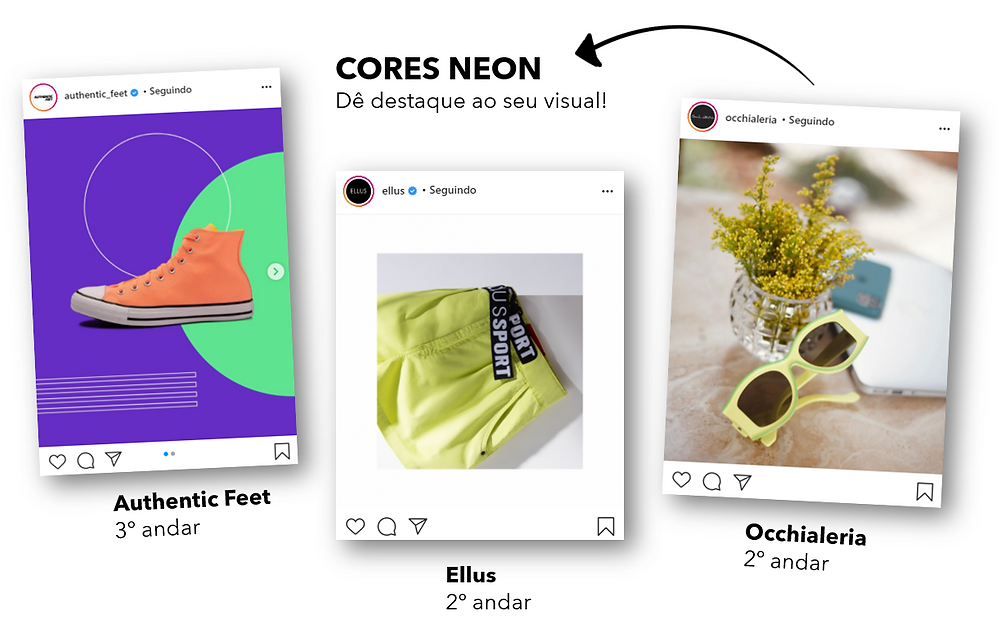1000x629 pixels.
Task: Open comments on the Occhialeria post
Action: tap(712, 481)
